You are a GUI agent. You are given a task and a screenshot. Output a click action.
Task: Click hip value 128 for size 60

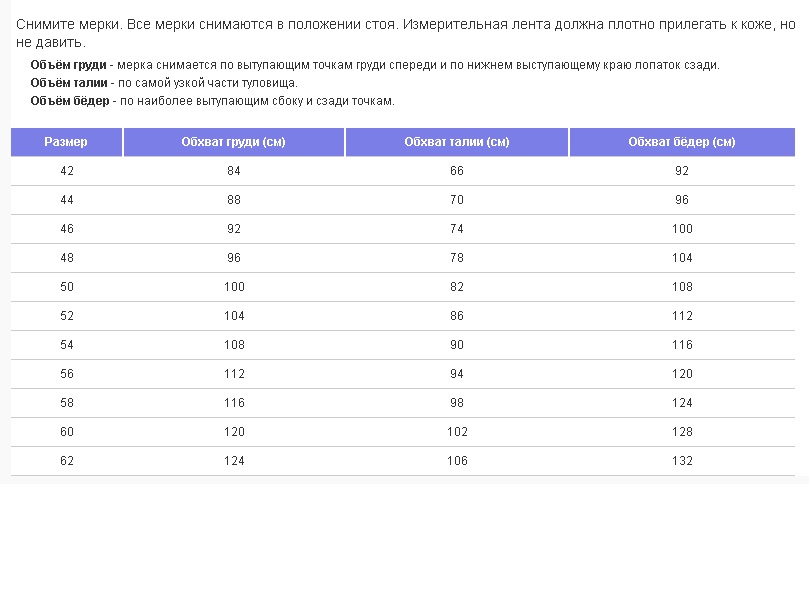(682, 431)
